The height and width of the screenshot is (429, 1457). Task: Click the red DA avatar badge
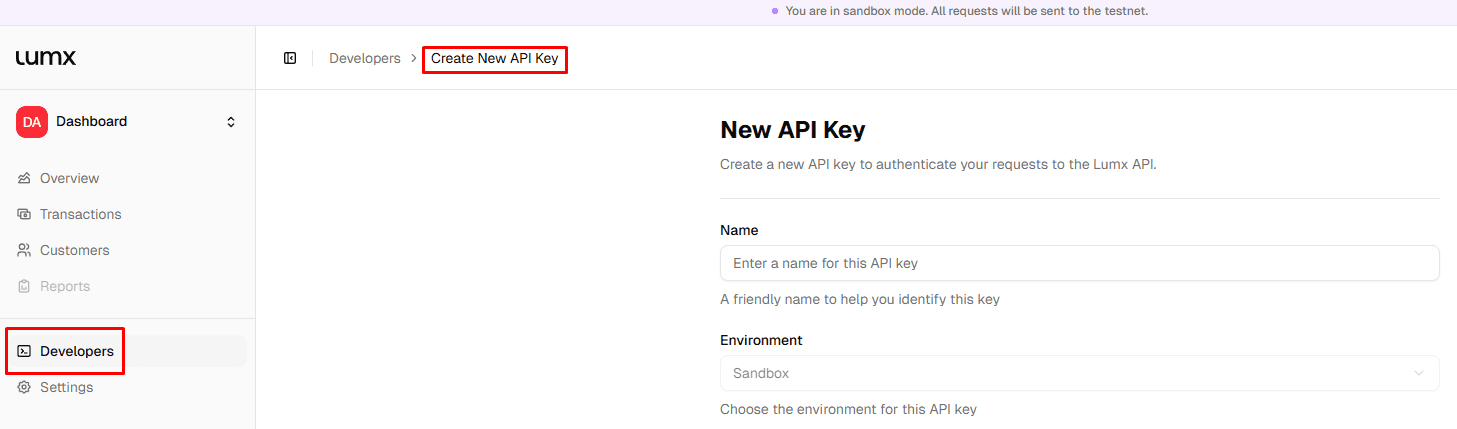click(32, 122)
